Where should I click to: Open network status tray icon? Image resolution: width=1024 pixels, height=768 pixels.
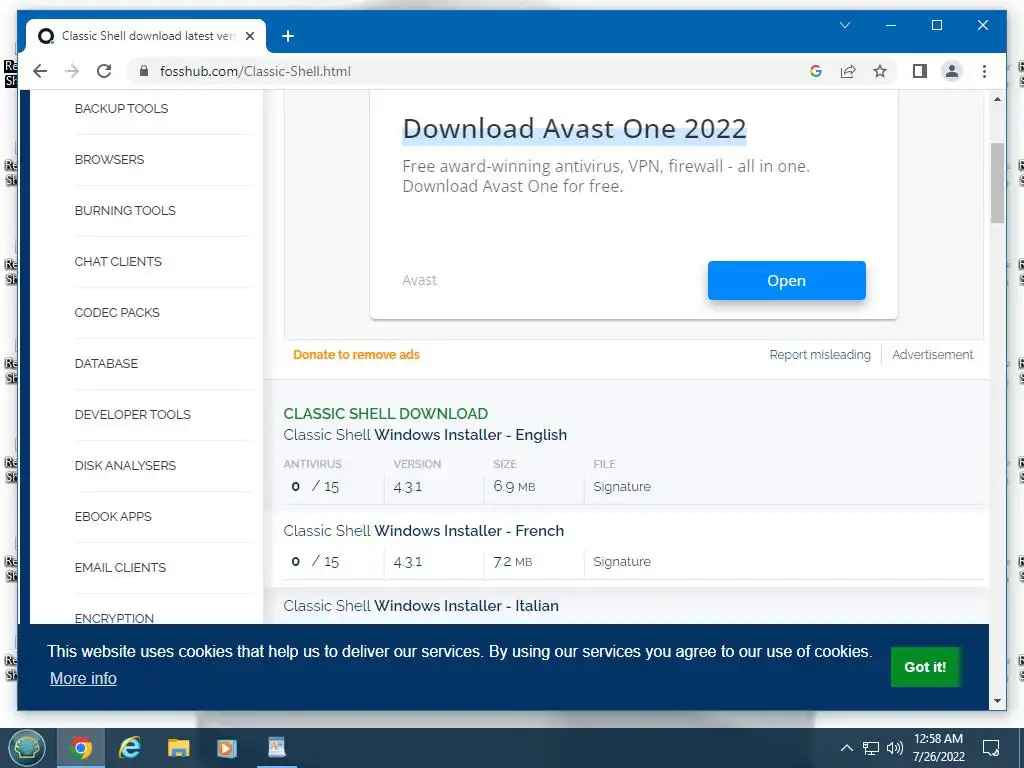point(871,748)
